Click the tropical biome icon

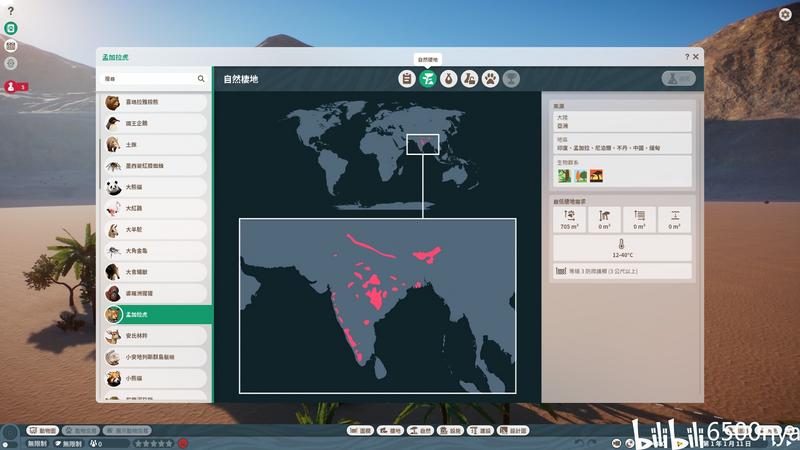tap(564, 176)
